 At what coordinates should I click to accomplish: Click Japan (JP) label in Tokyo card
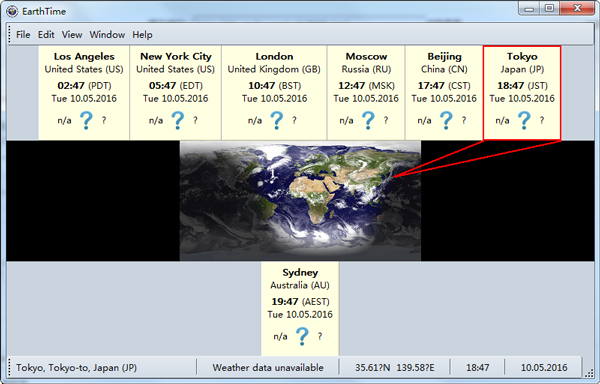pyautogui.click(x=522, y=70)
